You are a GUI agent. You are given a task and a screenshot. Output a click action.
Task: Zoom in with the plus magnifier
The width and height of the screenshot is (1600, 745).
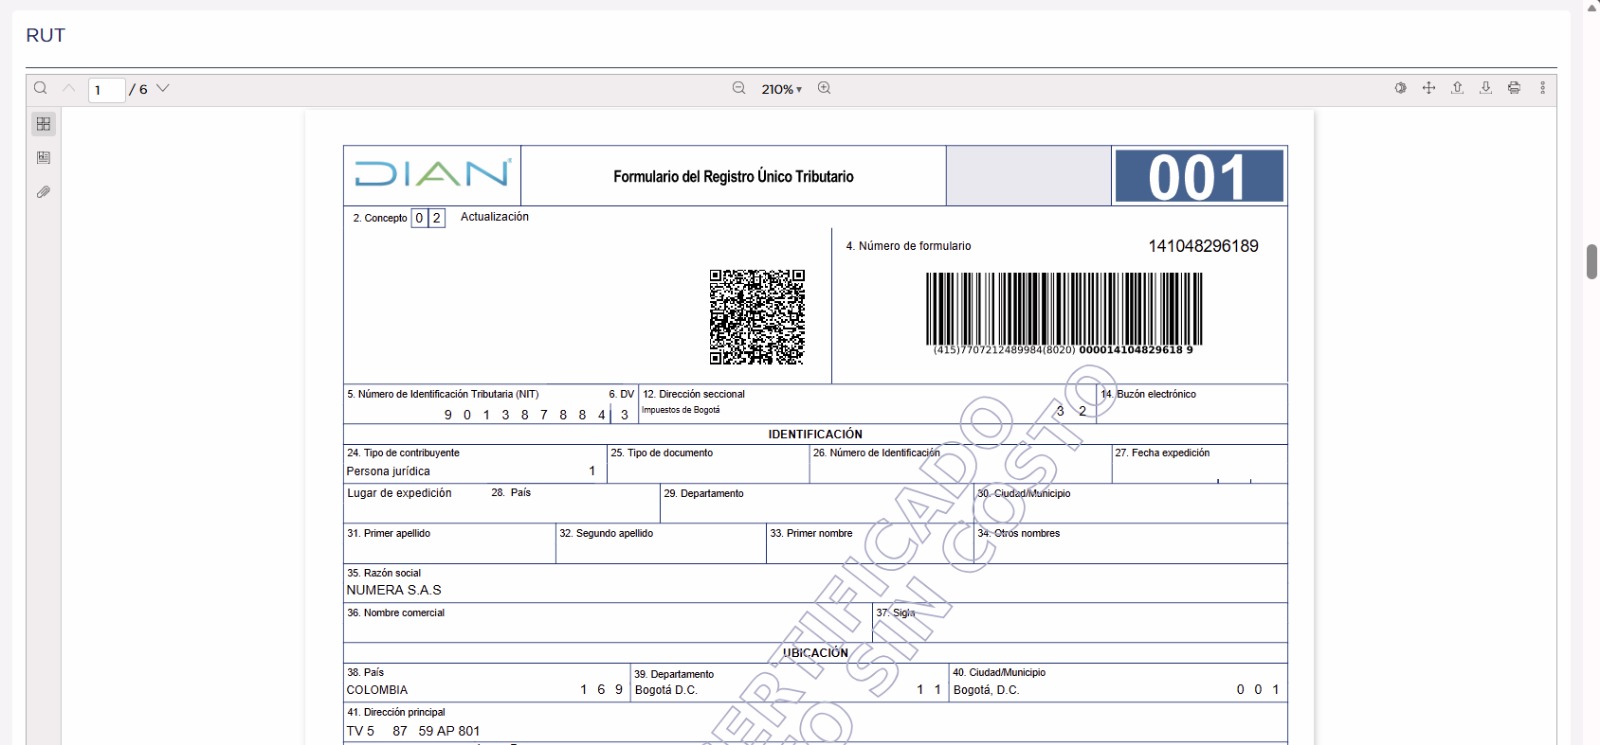[x=824, y=88]
